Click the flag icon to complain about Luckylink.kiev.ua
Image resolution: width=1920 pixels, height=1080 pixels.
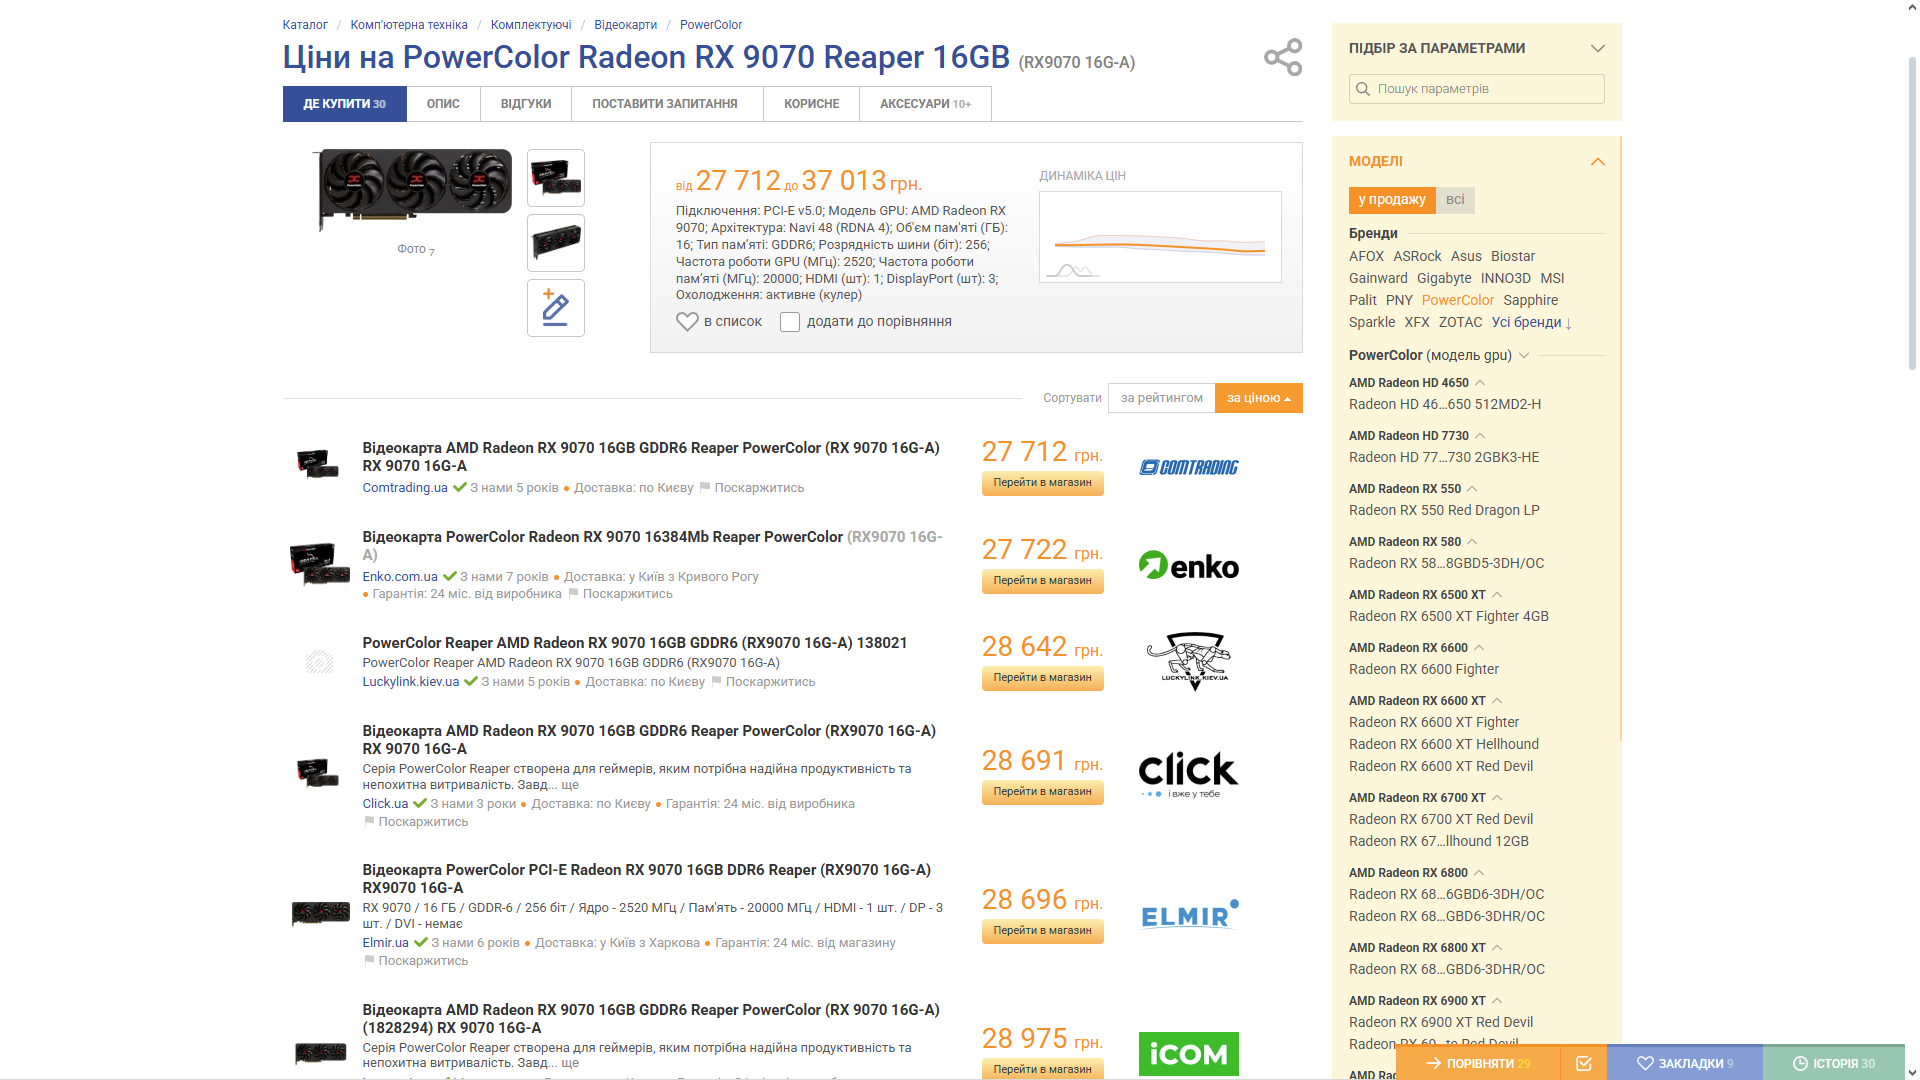tap(716, 682)
